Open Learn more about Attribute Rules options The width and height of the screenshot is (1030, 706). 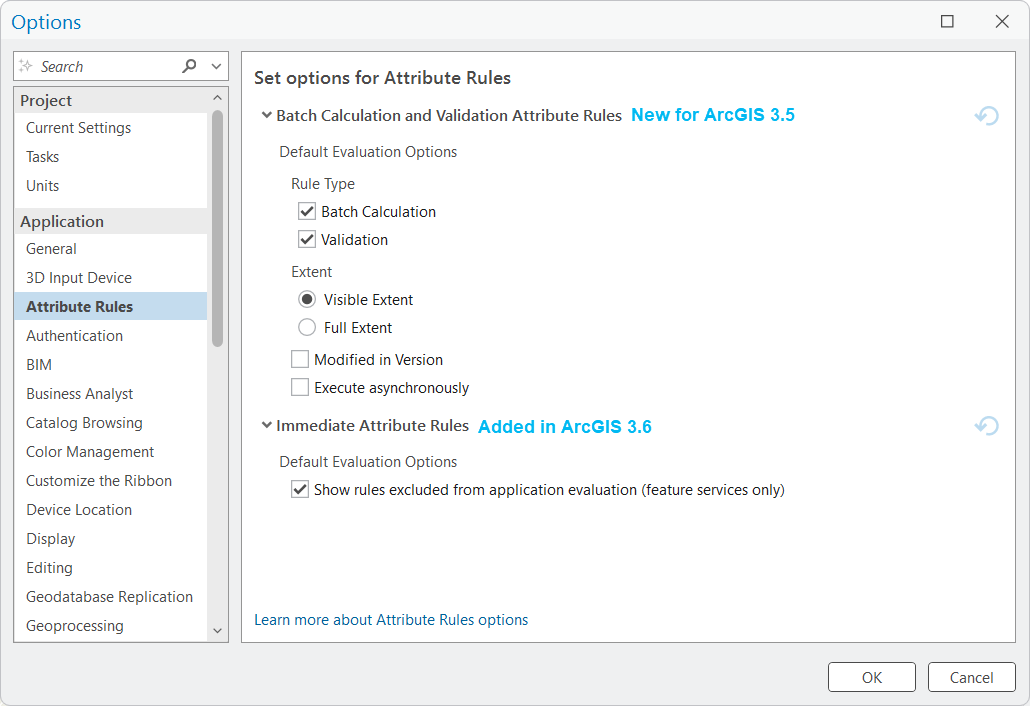tap(391, 619)
